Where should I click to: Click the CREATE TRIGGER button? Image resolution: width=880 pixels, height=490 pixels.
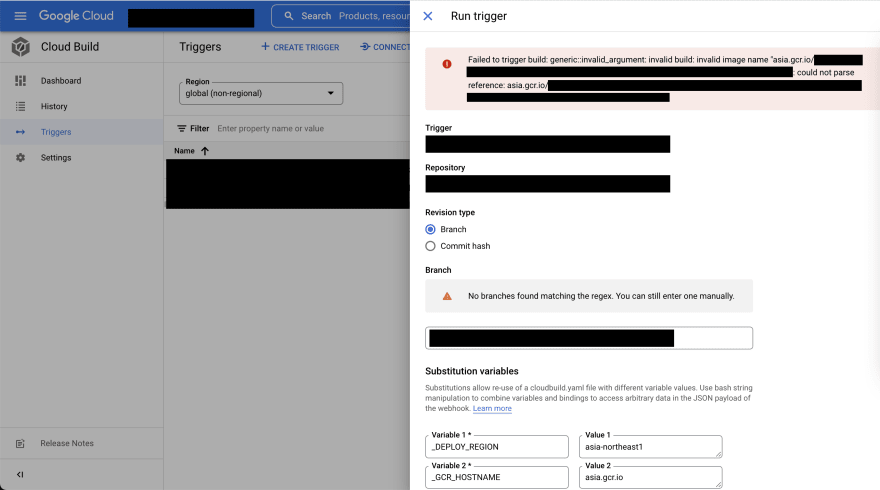click(x=300, y=47)
